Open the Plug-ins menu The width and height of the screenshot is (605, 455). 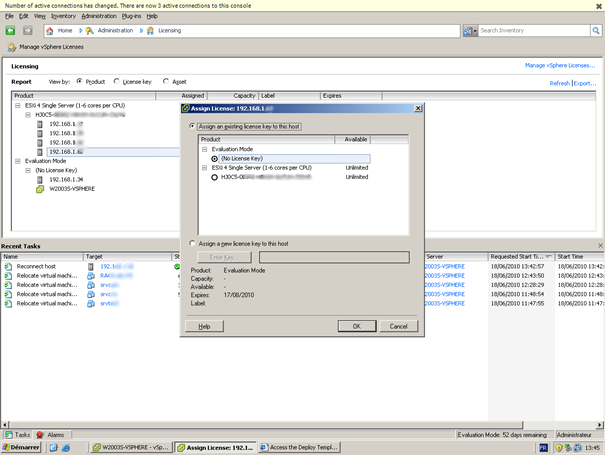click(x=131, y=16)
